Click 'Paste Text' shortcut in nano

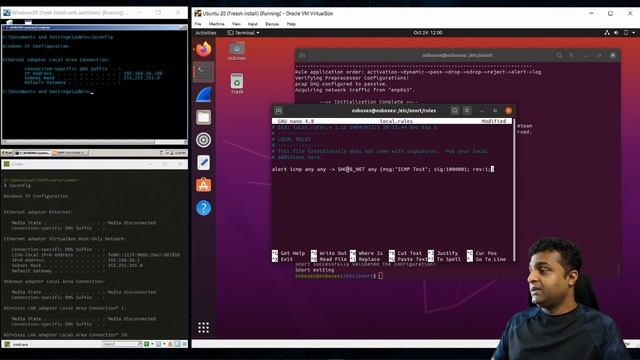408,259
